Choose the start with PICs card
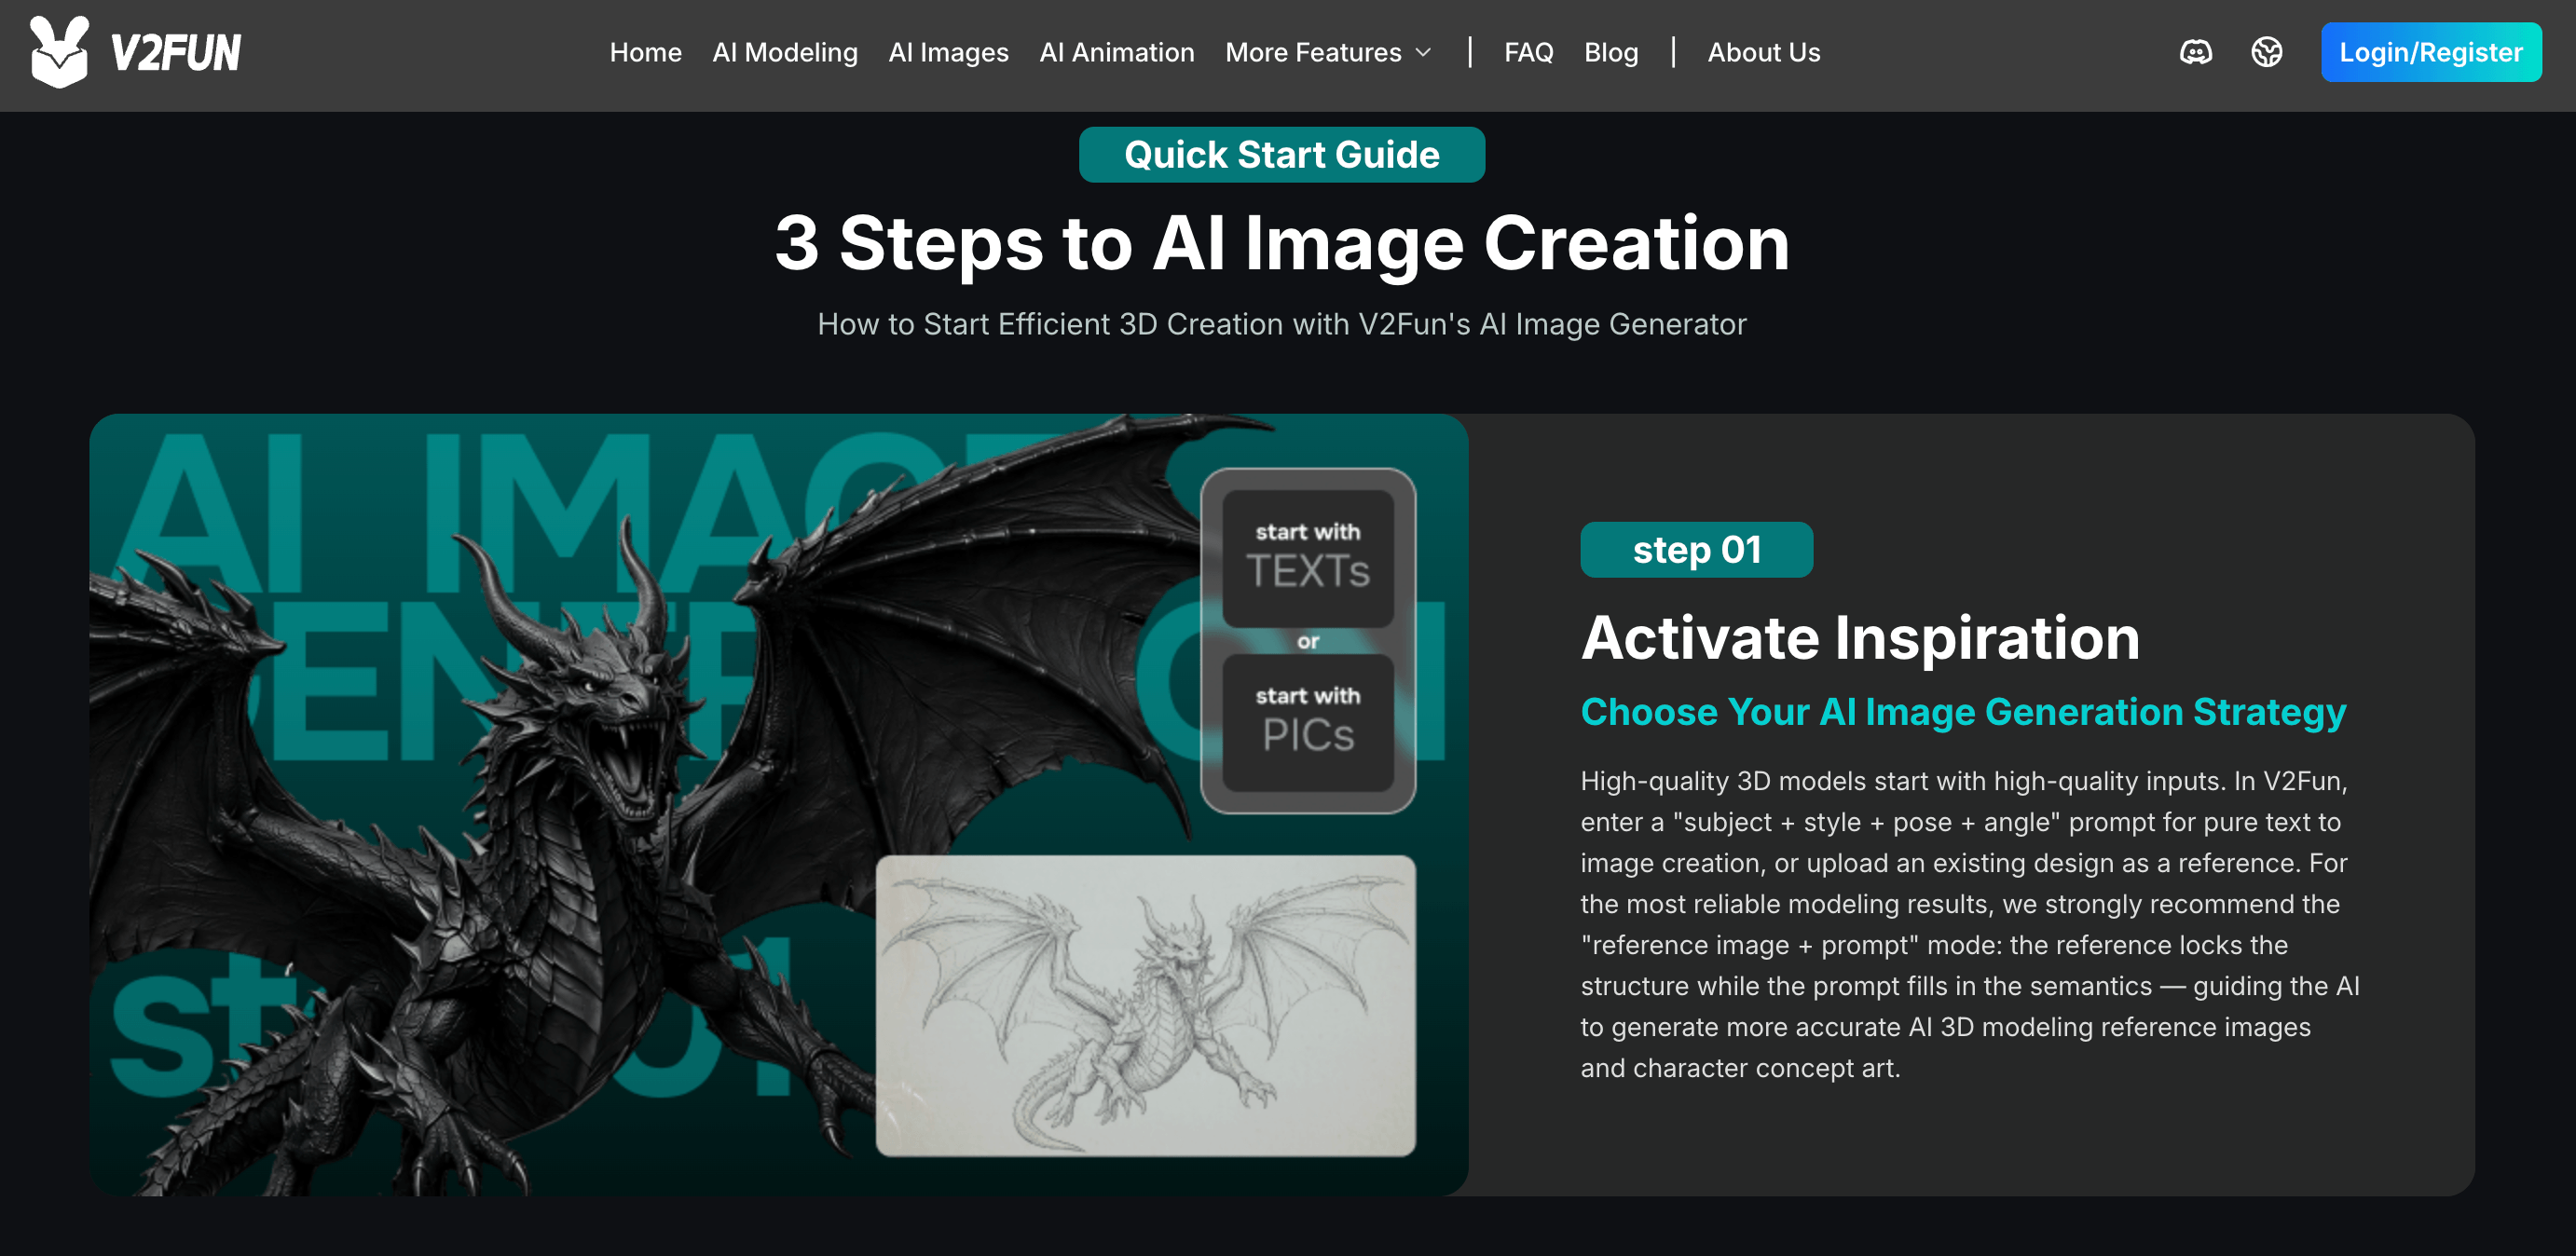Image resolution: width=2576 pixels, height=1256 pixels. (x=1308, y=723)
